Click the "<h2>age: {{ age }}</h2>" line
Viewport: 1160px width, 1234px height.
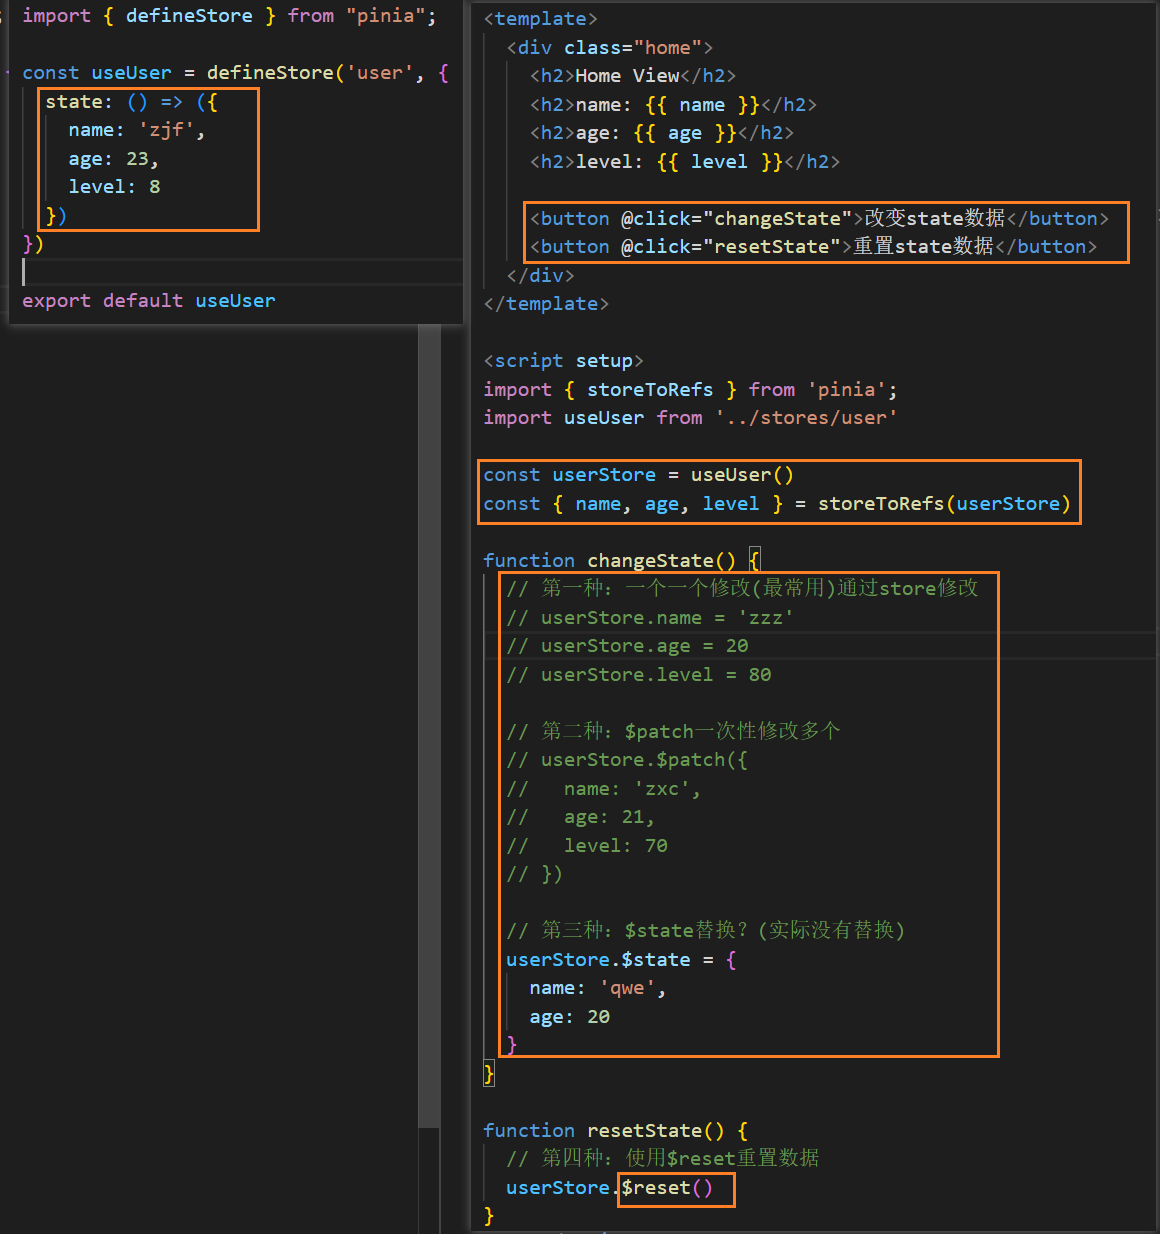click(x=662, y=133)
